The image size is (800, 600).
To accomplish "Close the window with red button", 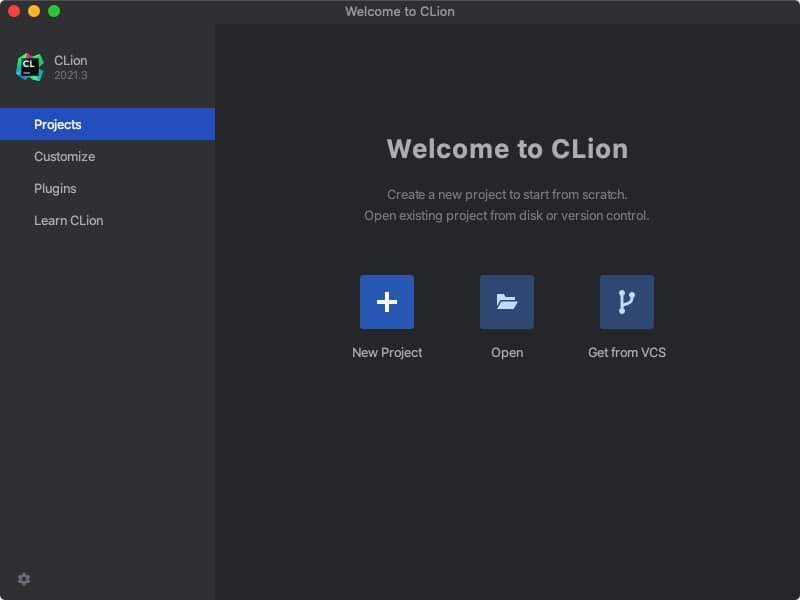I will [x=14, y=11].
